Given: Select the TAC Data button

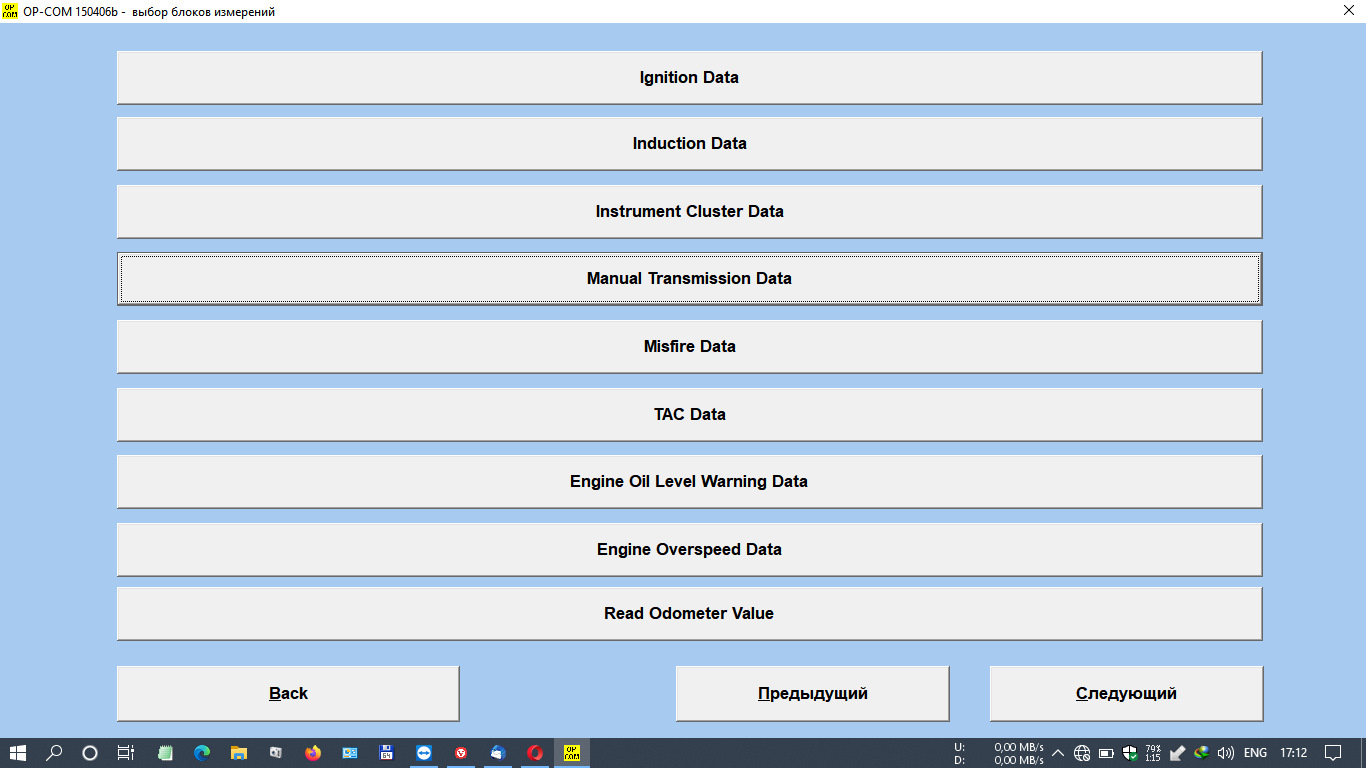Looking at the screenshot, I should [x=689, y=414].
